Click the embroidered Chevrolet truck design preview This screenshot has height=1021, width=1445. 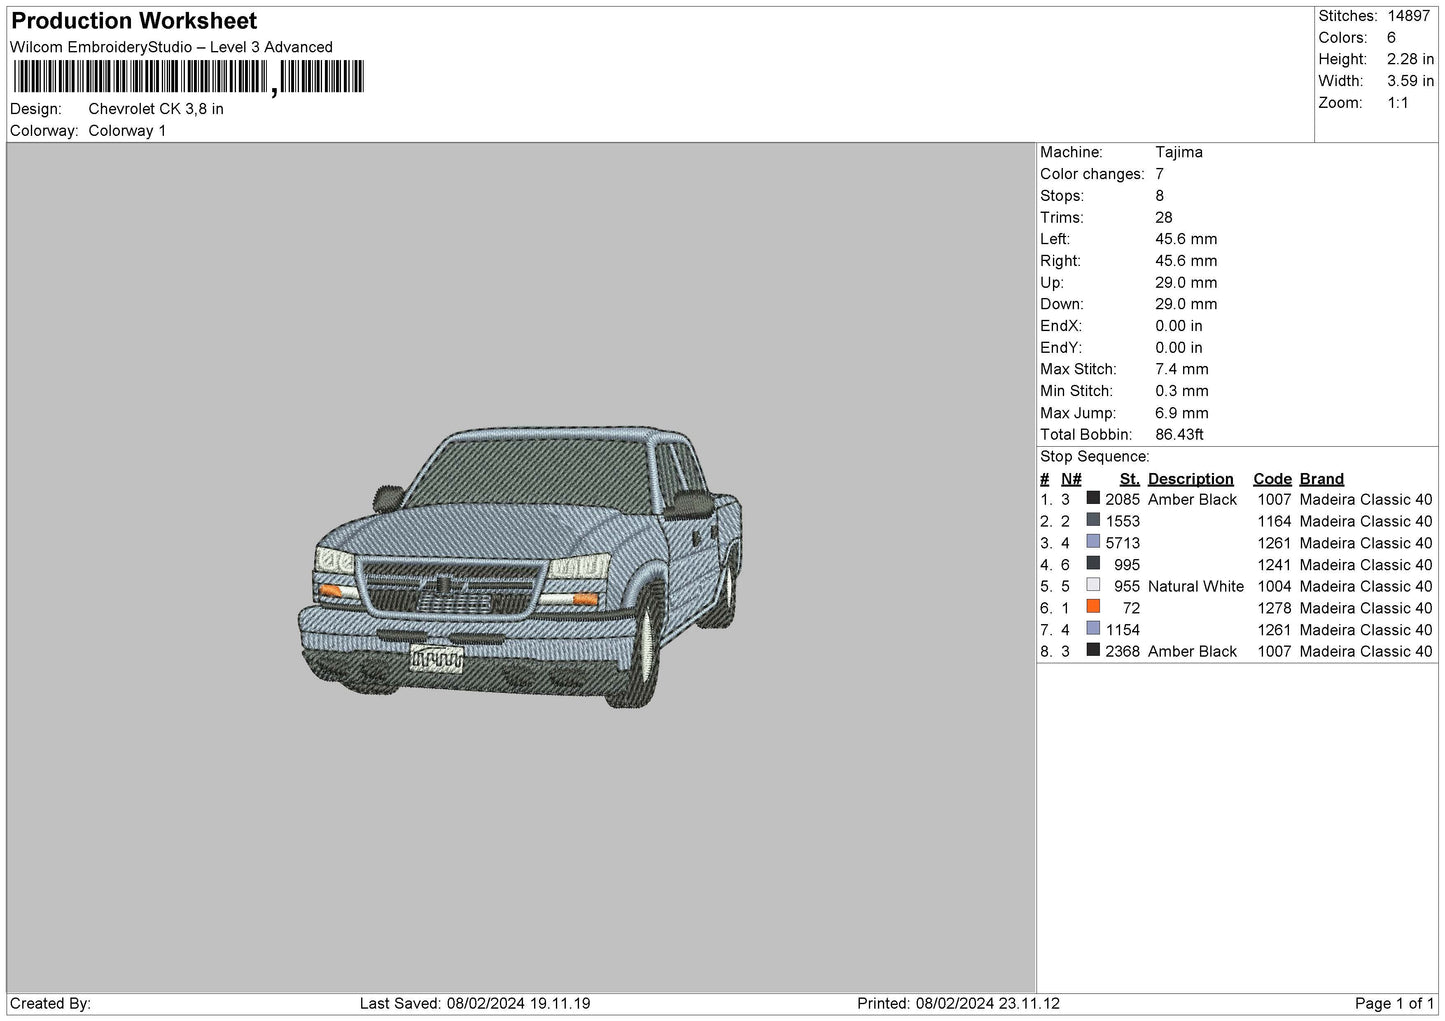pos(520,568)
